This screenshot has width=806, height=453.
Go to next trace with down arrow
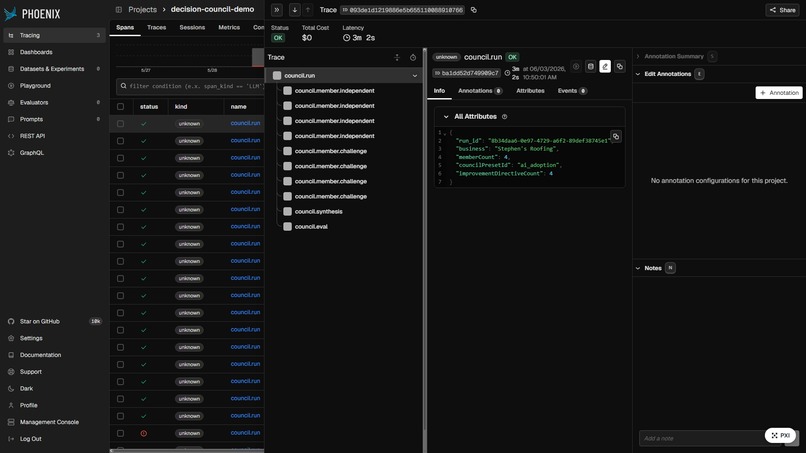[x=295, y=10]
